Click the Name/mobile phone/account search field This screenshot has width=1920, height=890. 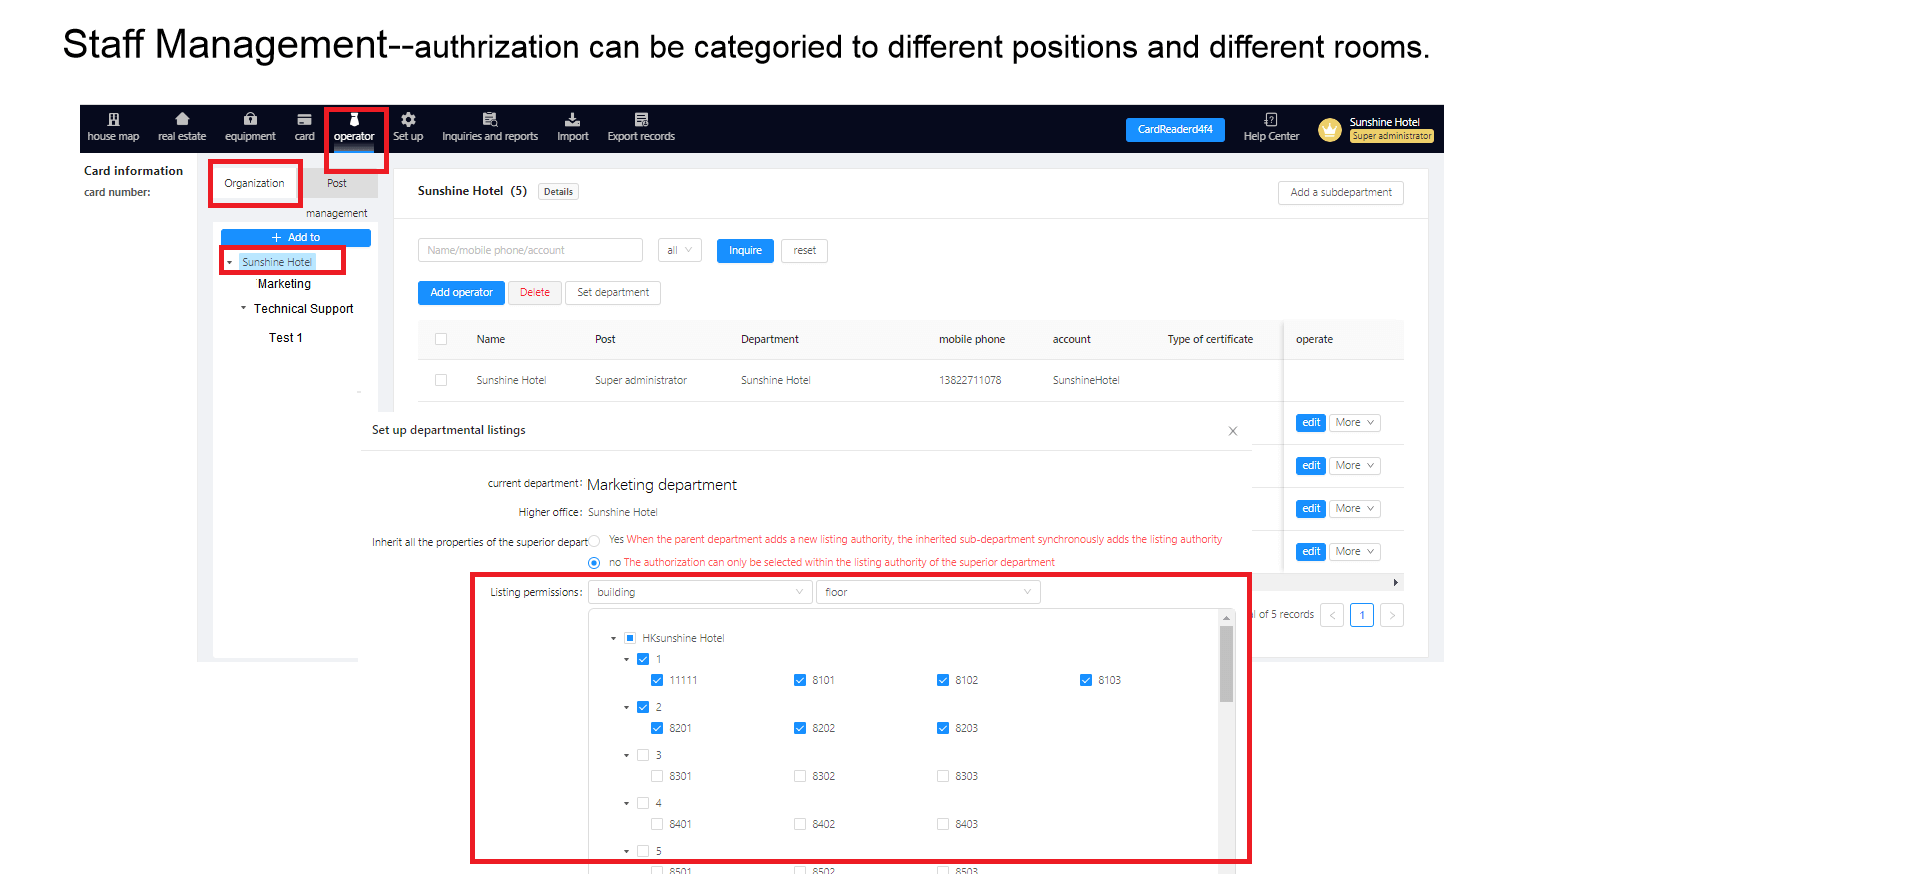point(530,250)
